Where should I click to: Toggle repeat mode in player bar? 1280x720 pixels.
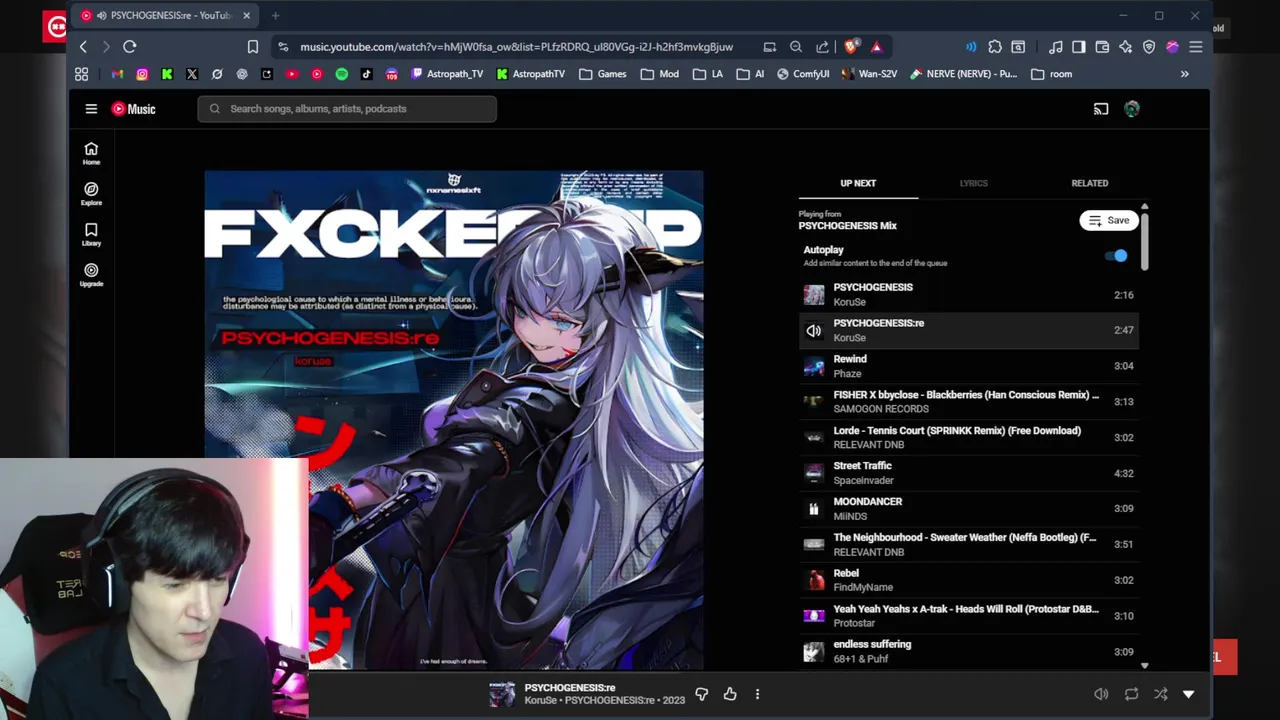coord(1131,694)
